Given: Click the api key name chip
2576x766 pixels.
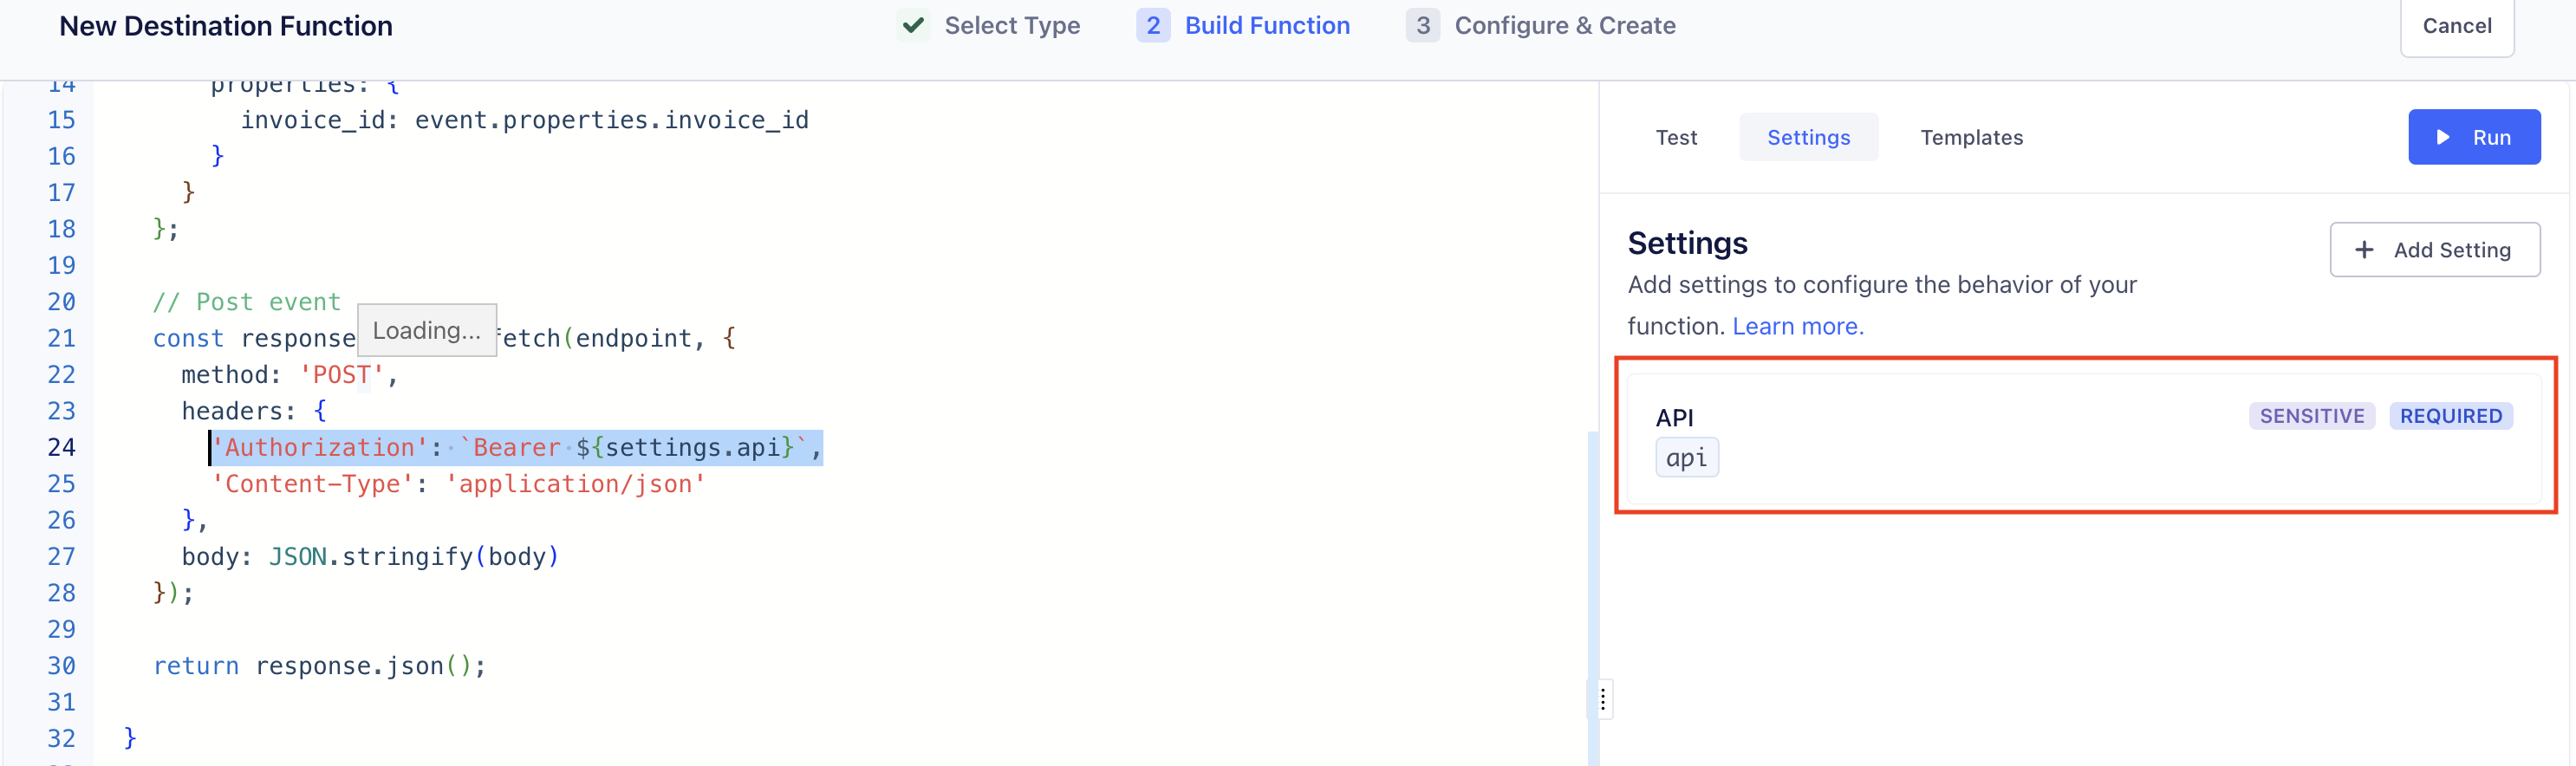Looking at the screenshot, I should tap(1687, 458).
